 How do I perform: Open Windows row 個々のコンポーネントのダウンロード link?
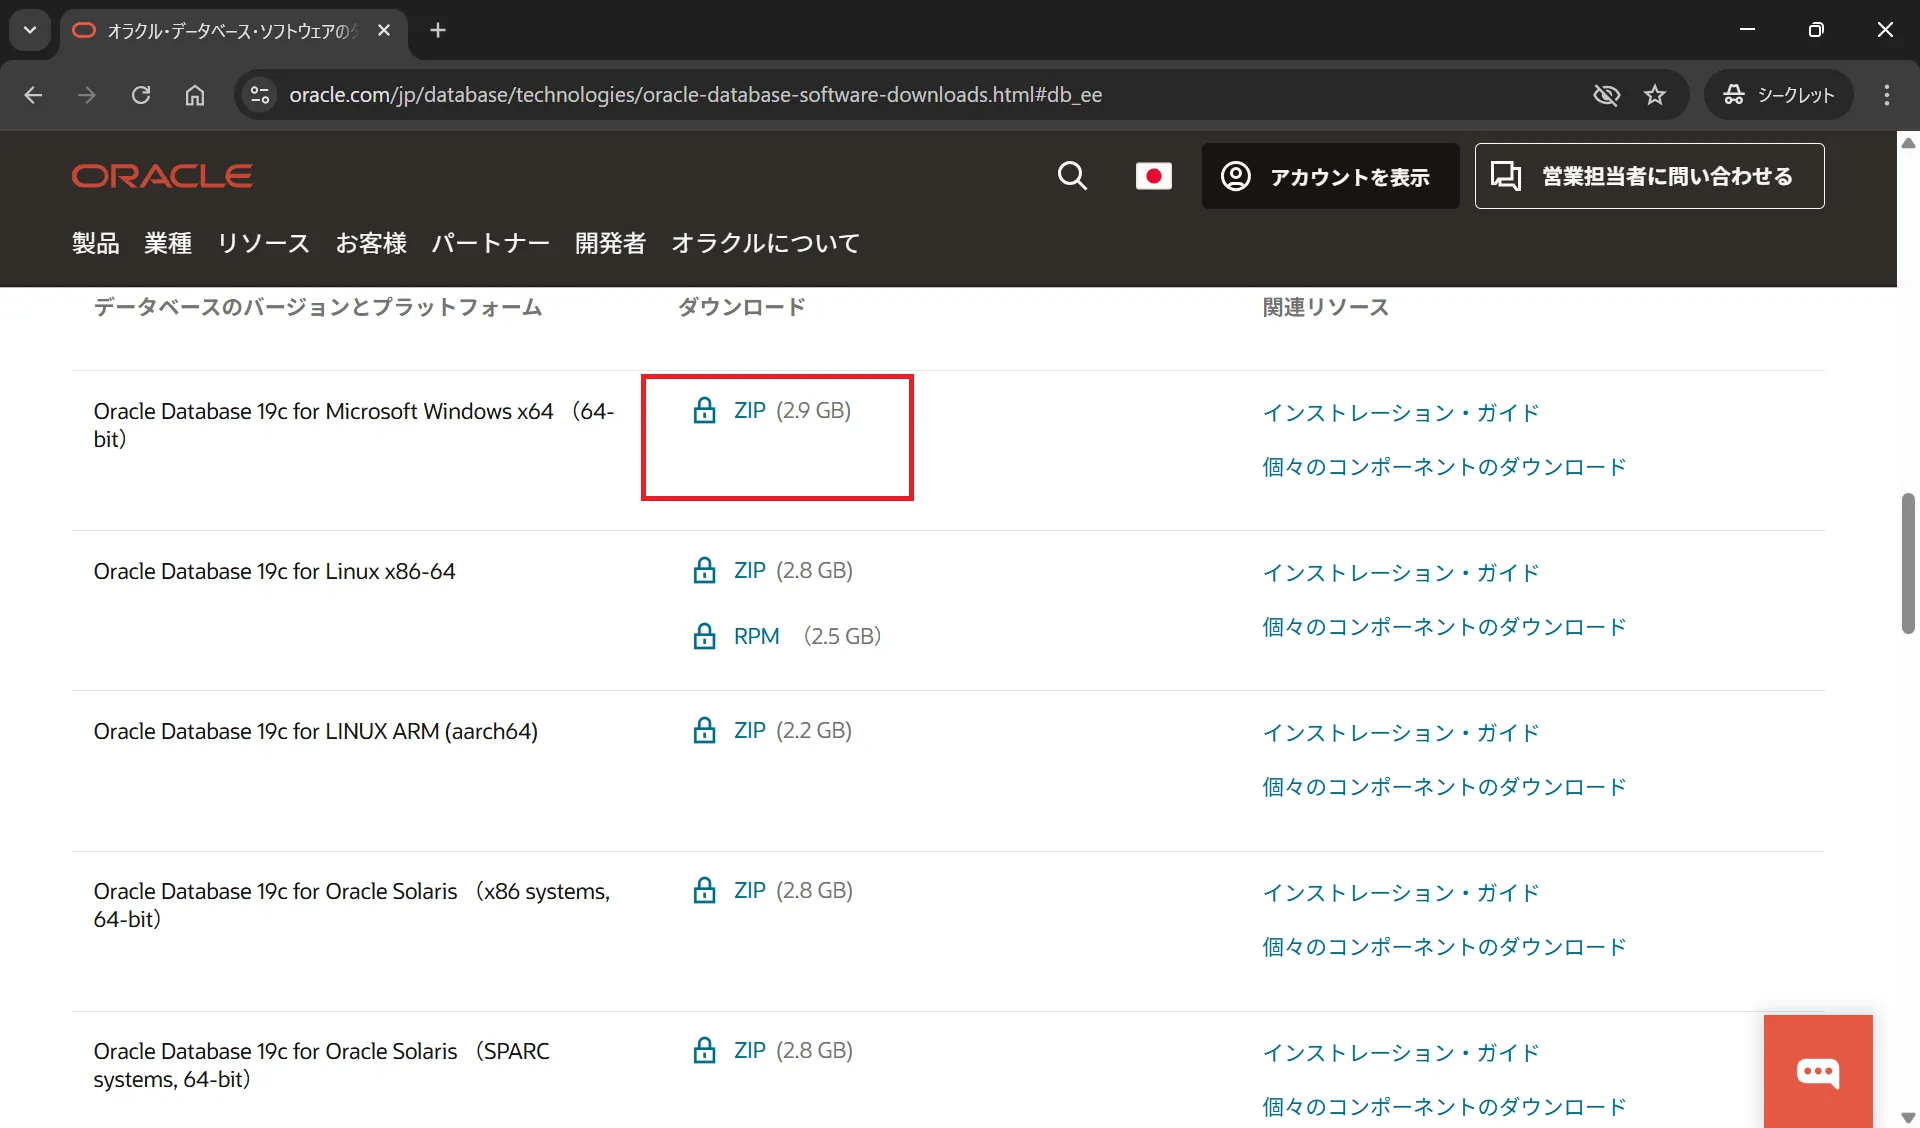pyautogui.click(x=1444, y=467)
